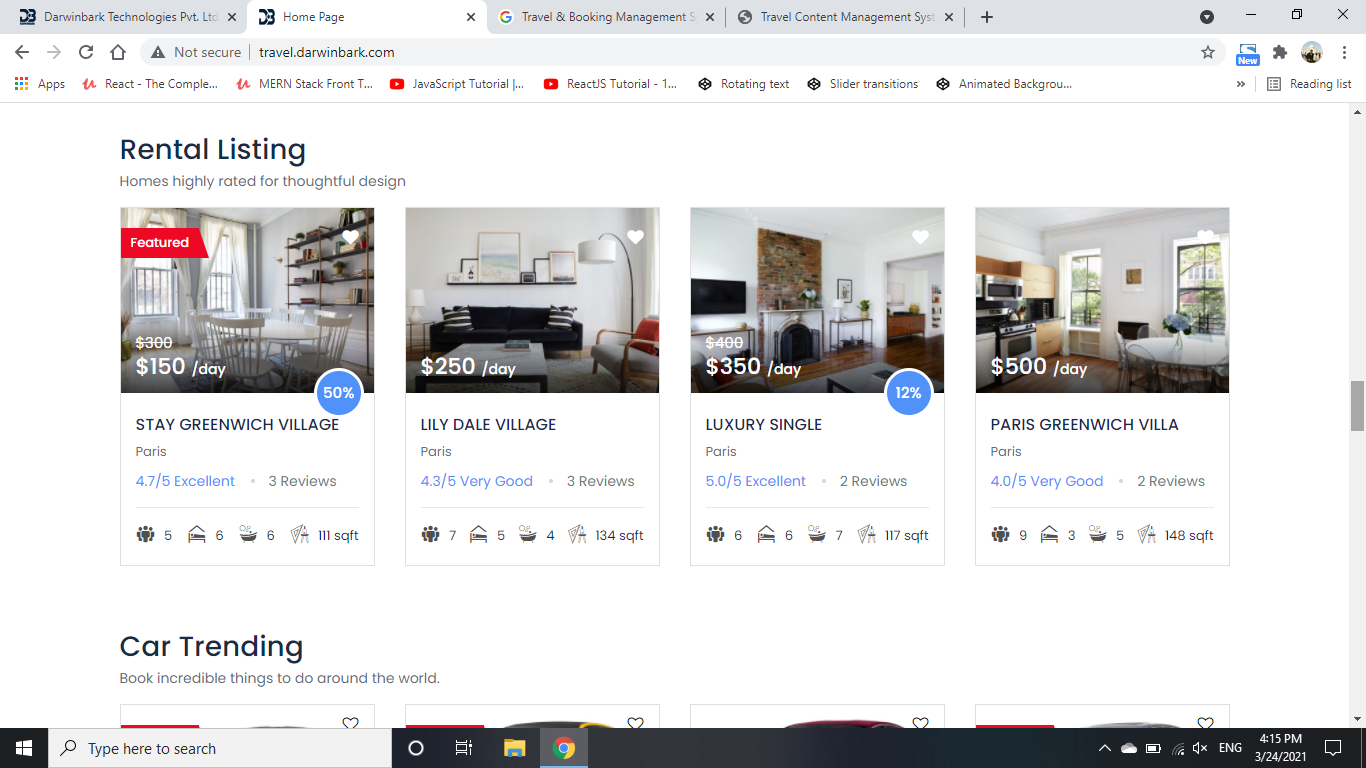Open Chrome extensions puzzle icon
This screenshot has width=1366, height=768.
[x=1280, y=52]
